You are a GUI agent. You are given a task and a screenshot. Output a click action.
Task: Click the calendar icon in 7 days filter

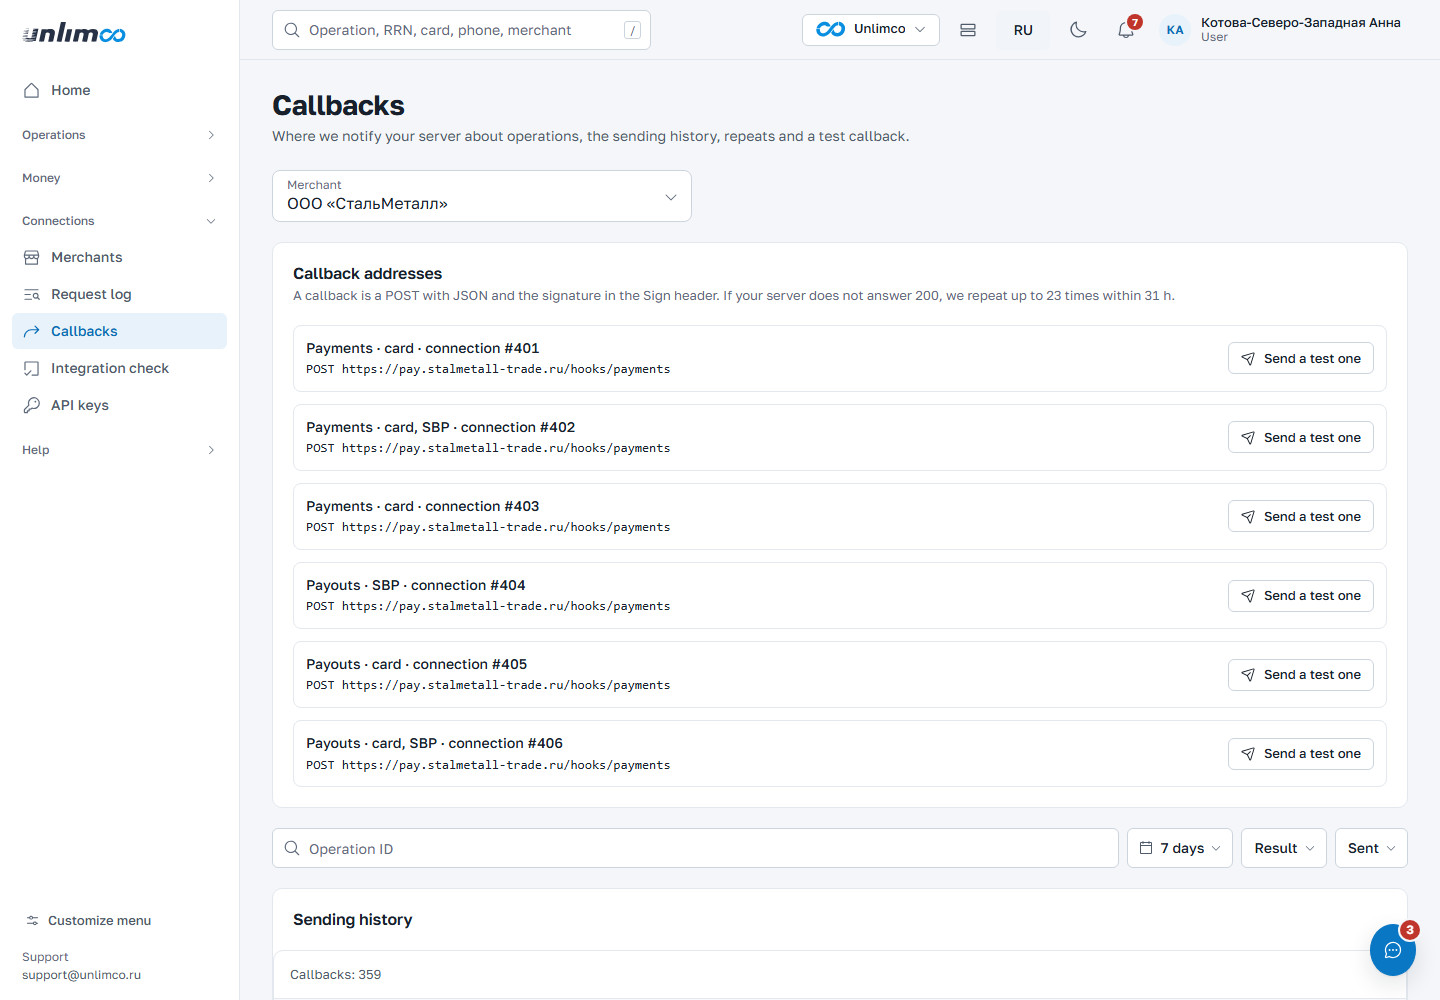point(1146,848)
